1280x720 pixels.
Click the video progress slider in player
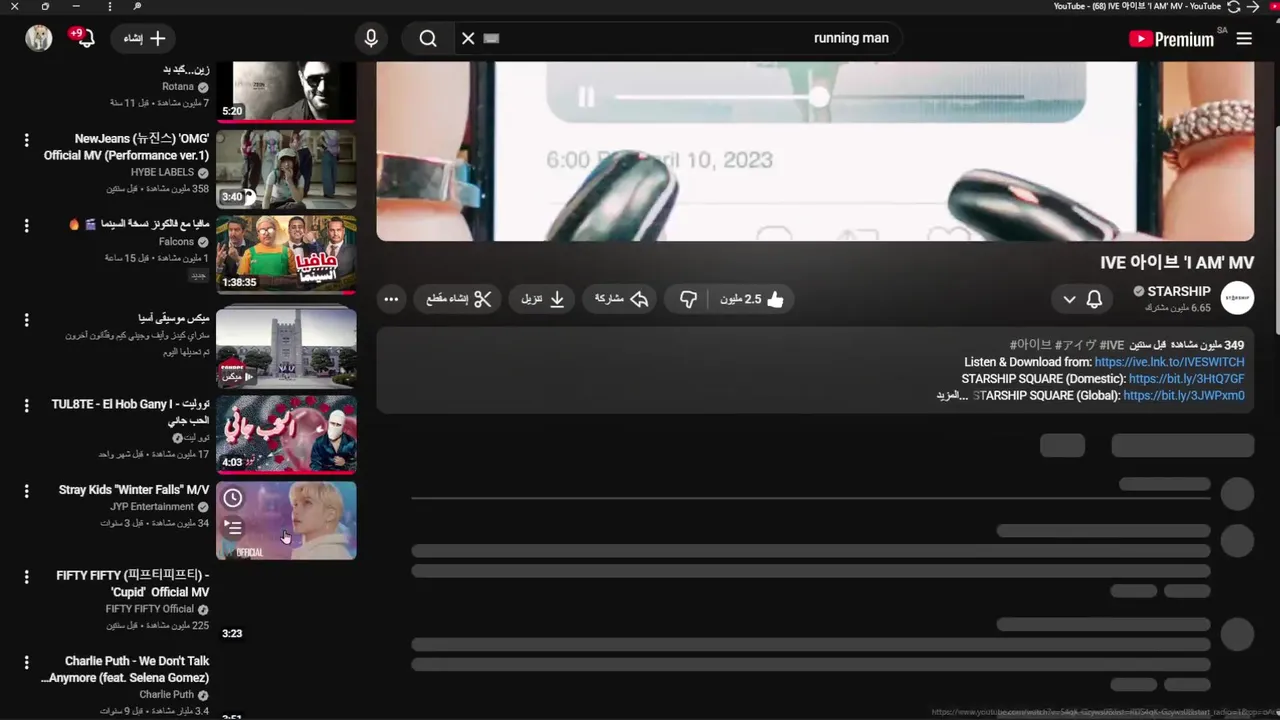click(x=819, y=97)
